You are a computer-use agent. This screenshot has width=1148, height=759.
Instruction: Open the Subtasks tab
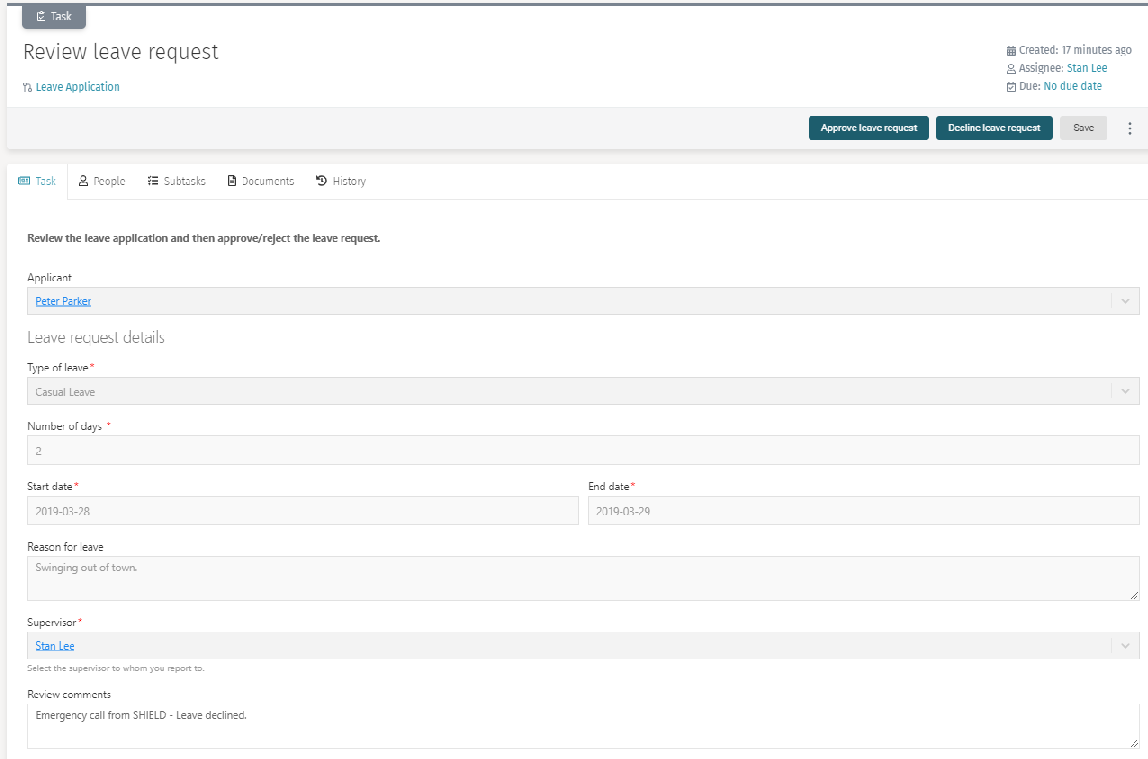[176, 181]
